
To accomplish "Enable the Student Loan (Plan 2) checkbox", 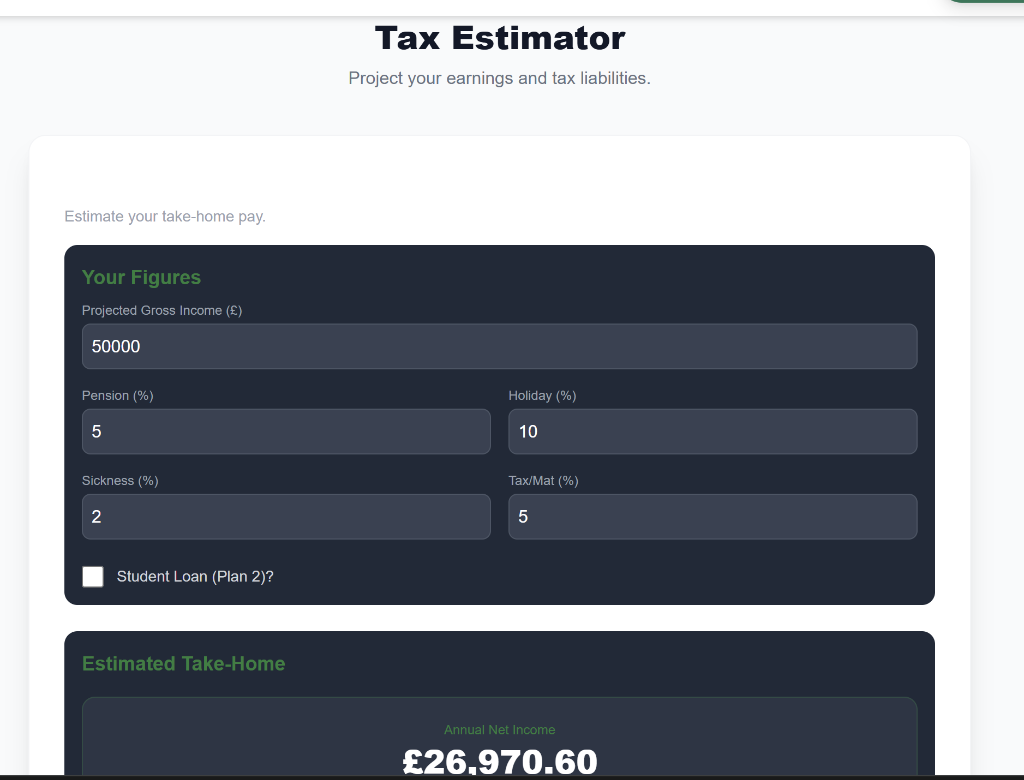I will tap(92, 576).
